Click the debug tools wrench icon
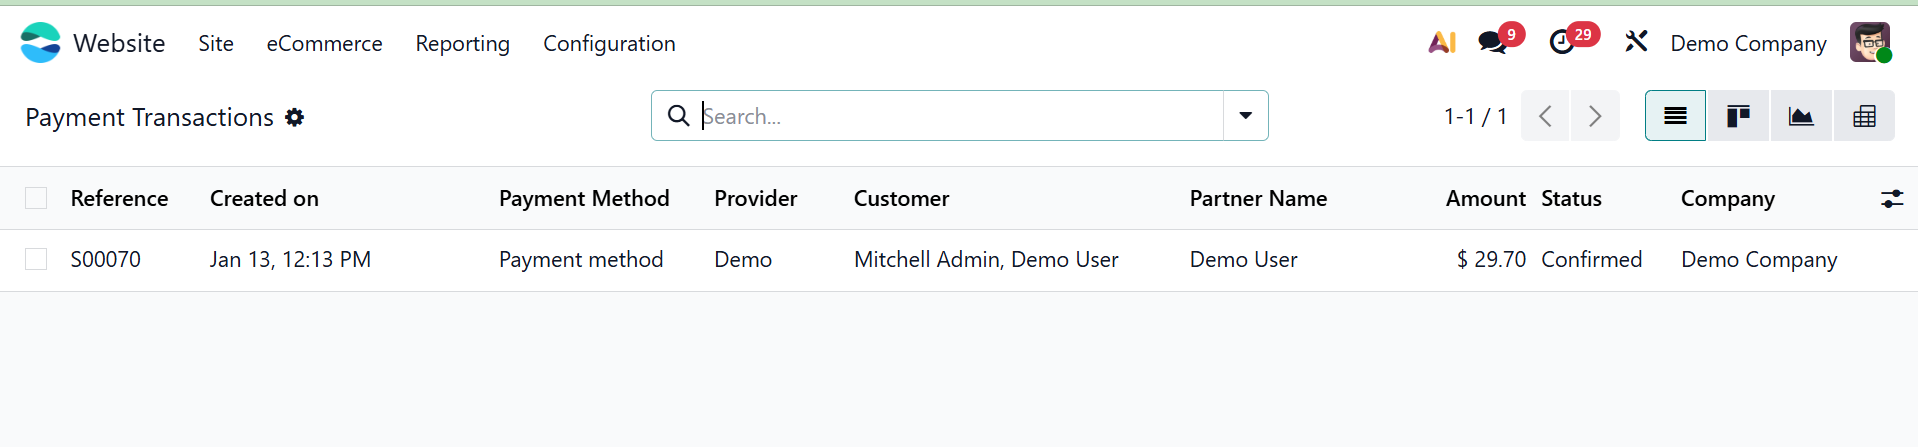 (1636, 42)
